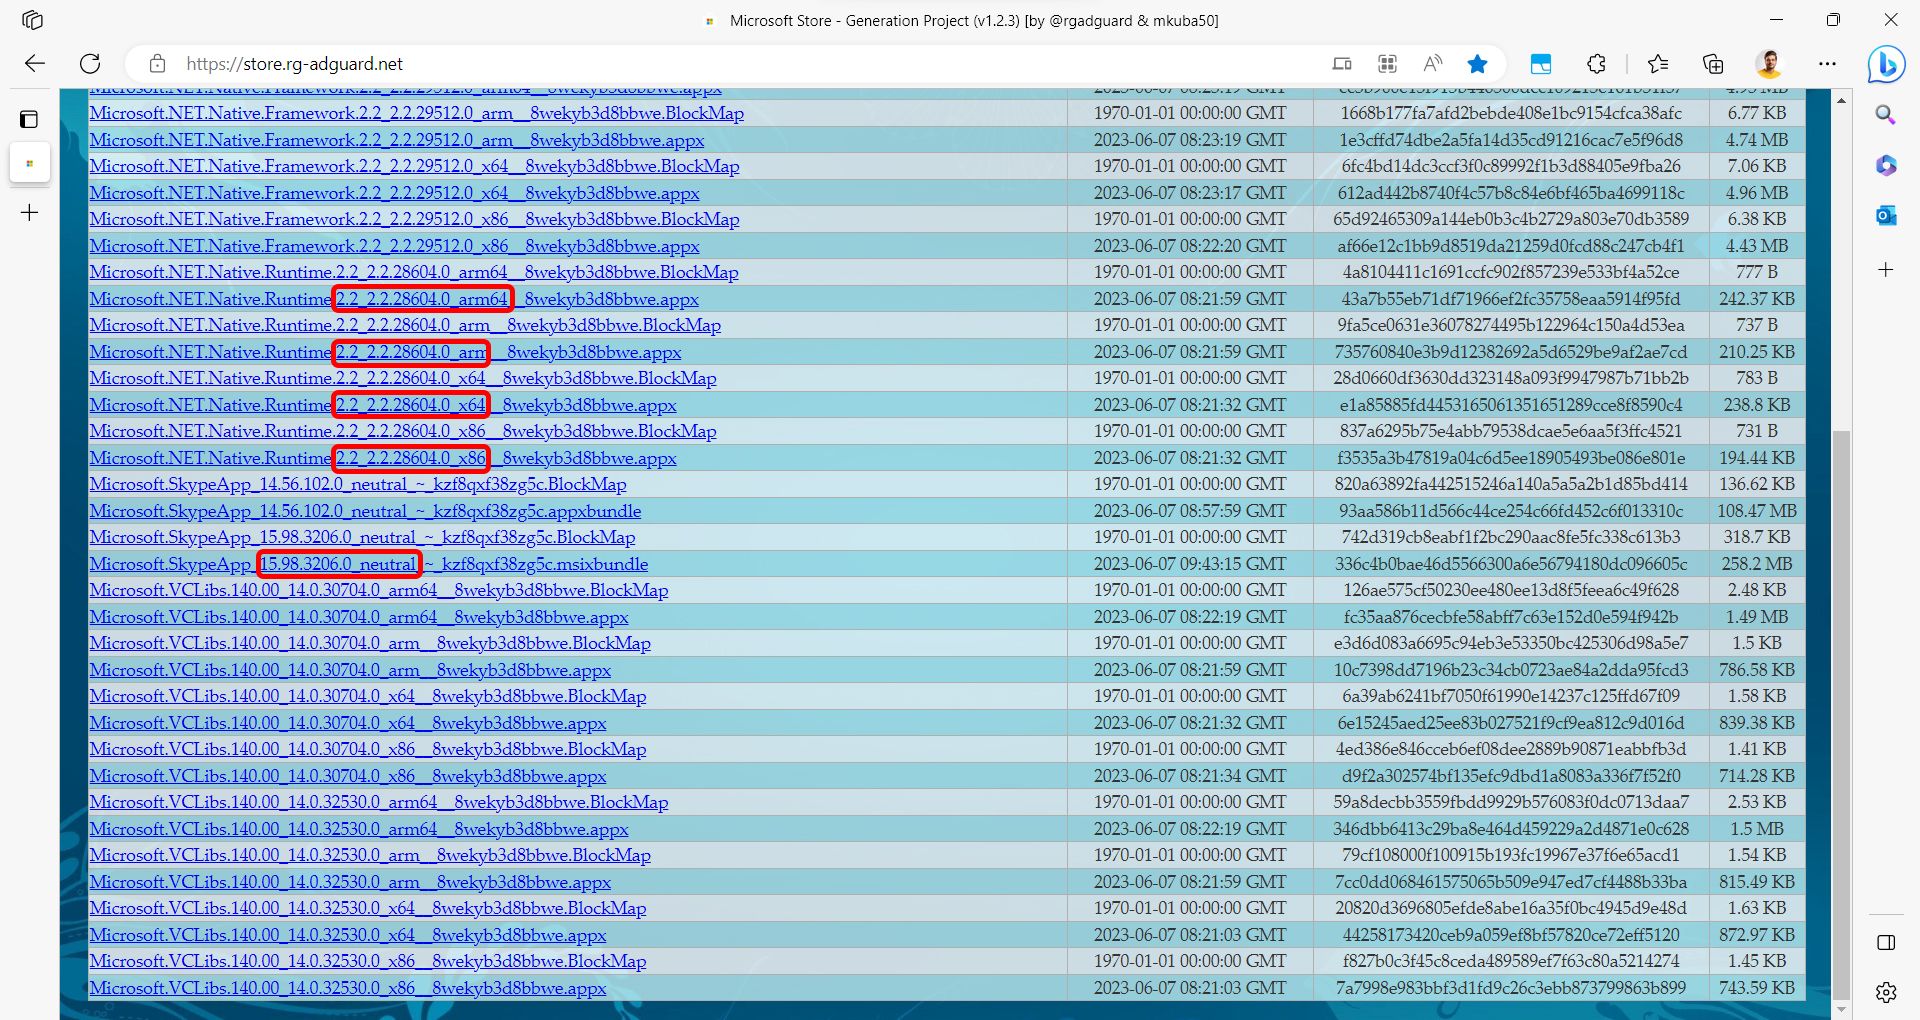Screen dimensions: 1920x1020
Task: Open VCLibs 14.0.32530.0 arm64 appx link
Action: [359, 829]
